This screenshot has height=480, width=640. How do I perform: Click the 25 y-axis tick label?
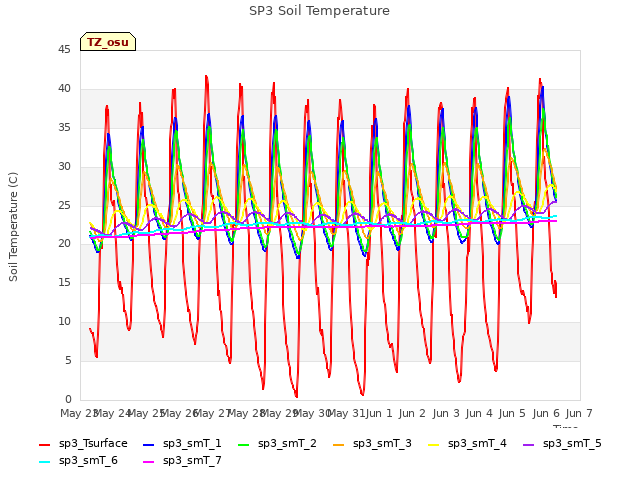[64, 205]
